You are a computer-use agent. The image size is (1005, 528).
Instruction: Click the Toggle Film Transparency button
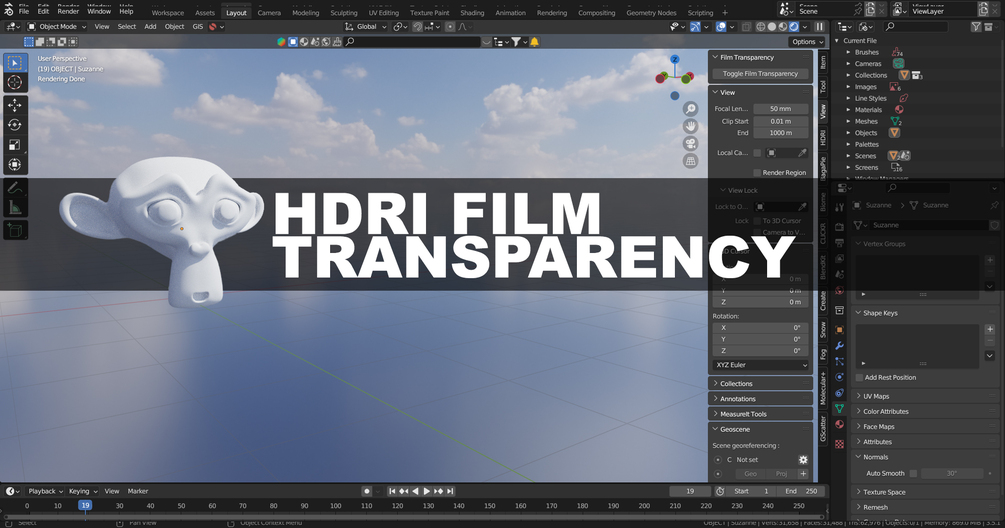[x=760, y=74]
